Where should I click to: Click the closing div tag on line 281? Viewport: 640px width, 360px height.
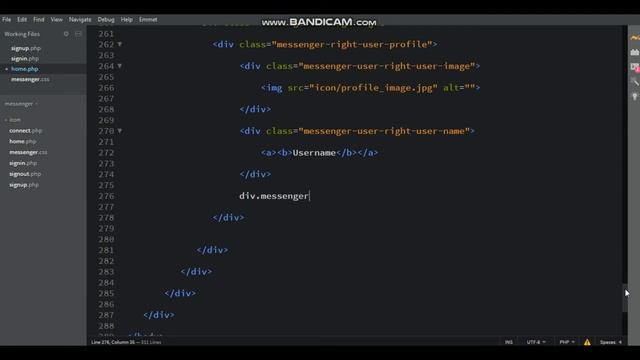point(212,250)
